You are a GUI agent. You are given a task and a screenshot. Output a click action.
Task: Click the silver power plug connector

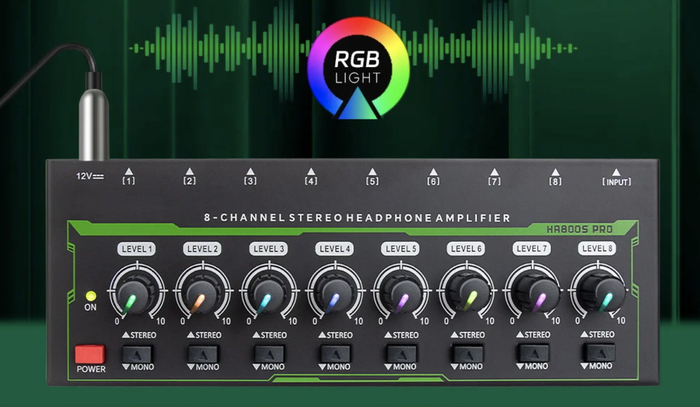coord(93,126)
